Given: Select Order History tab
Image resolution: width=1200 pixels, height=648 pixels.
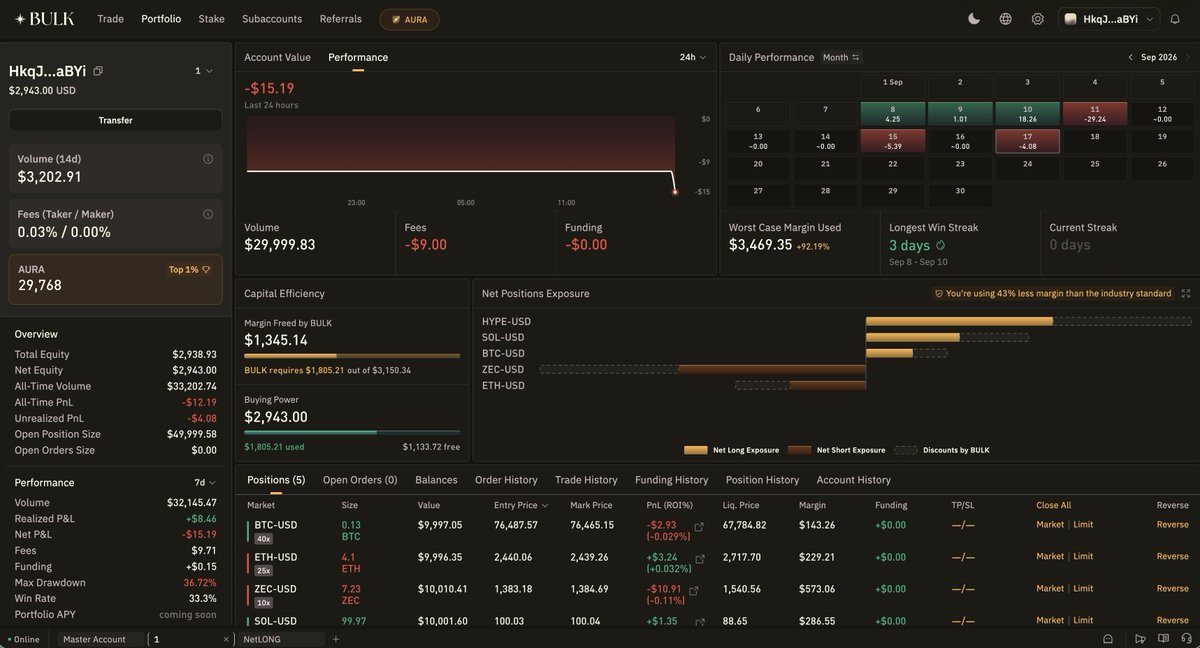Looking at the screenshot, I should (506, 480).
